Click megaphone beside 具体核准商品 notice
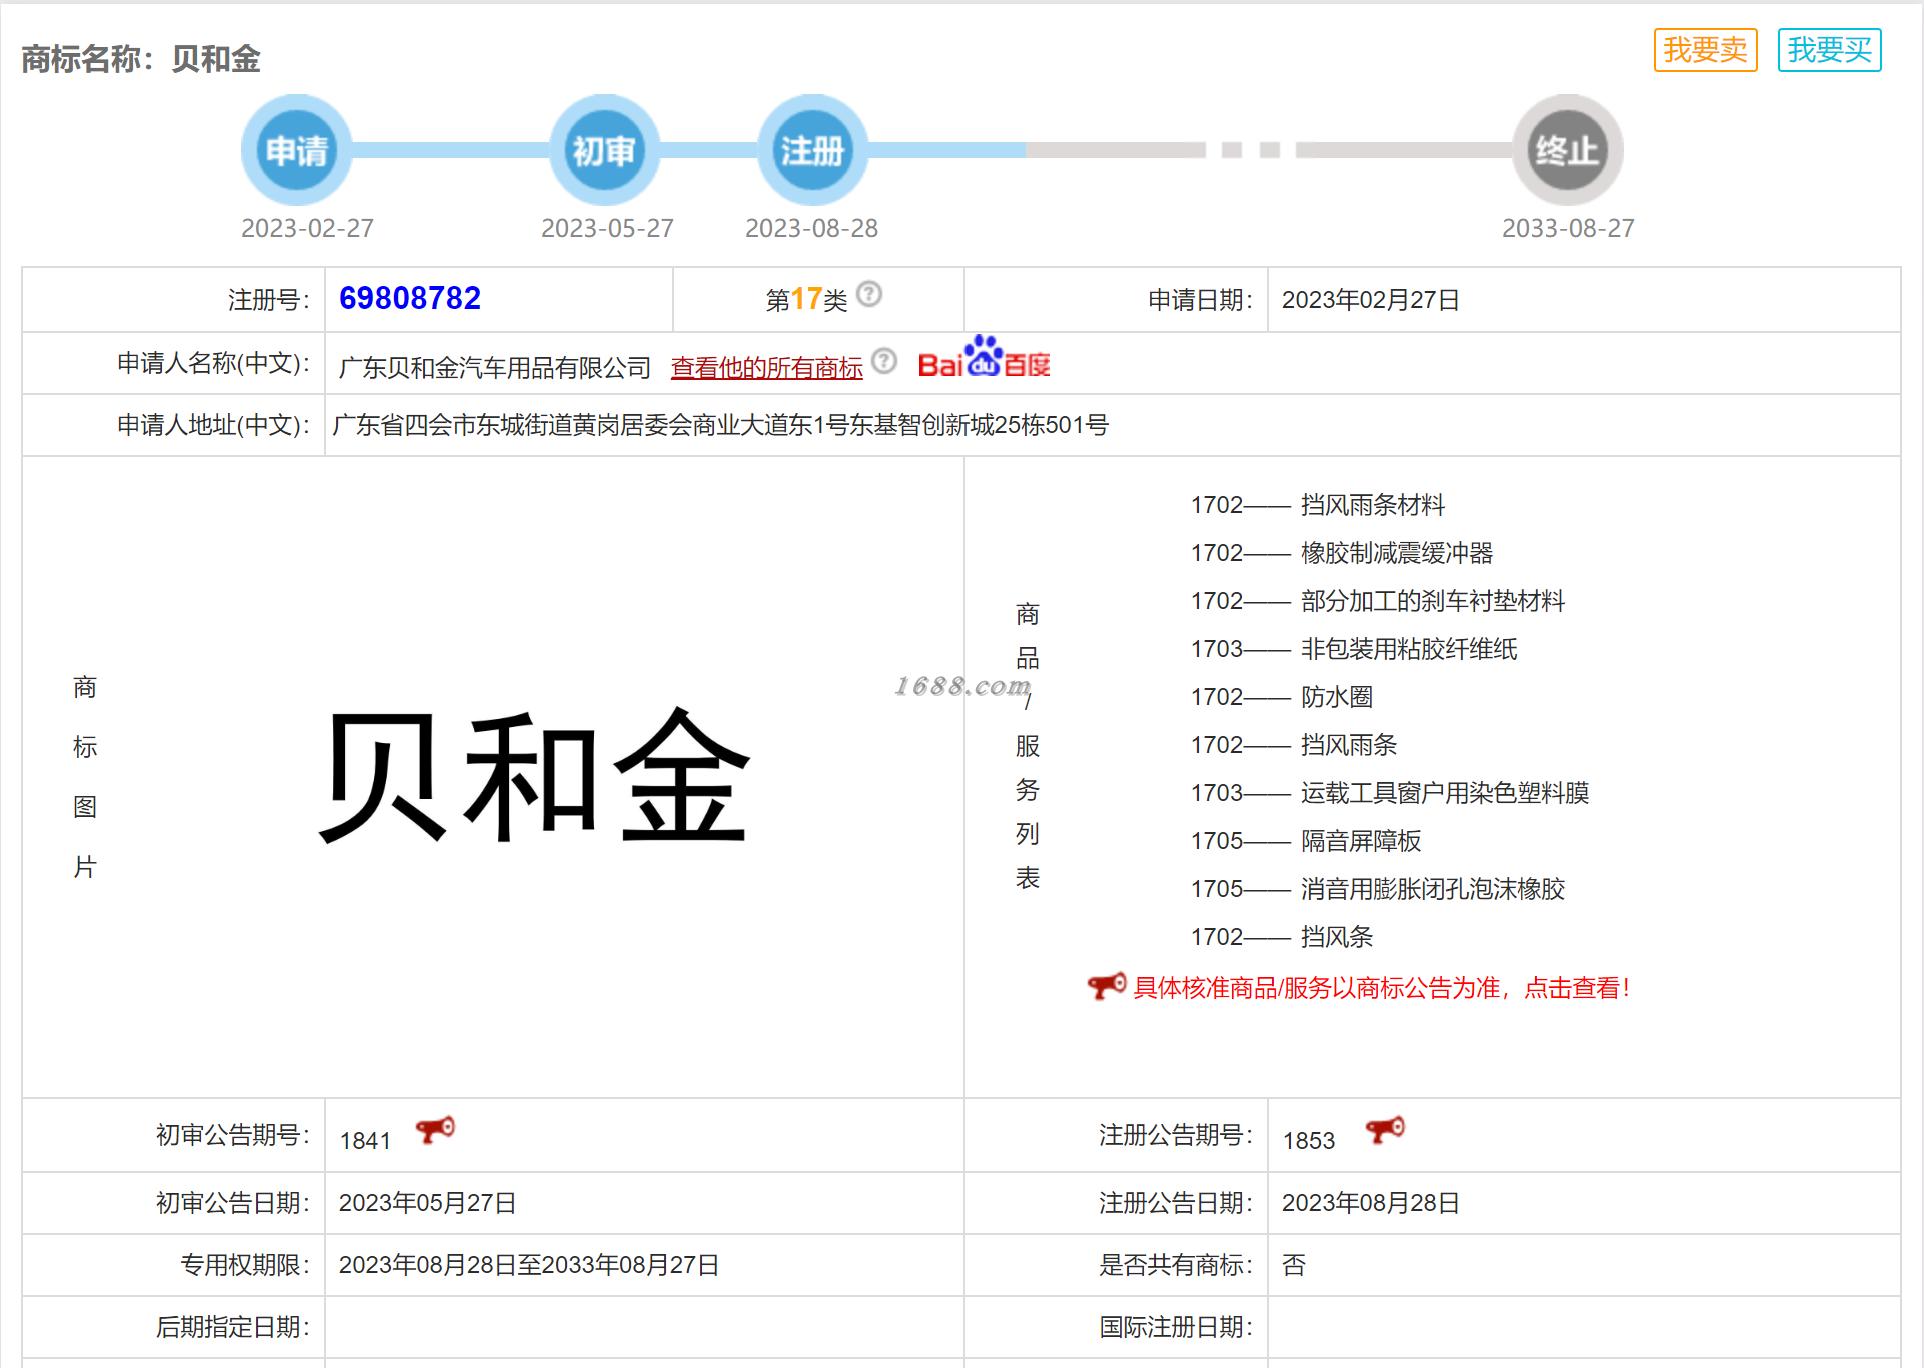Viewport: 1924px width, 1368px height. click(1107, 987)
